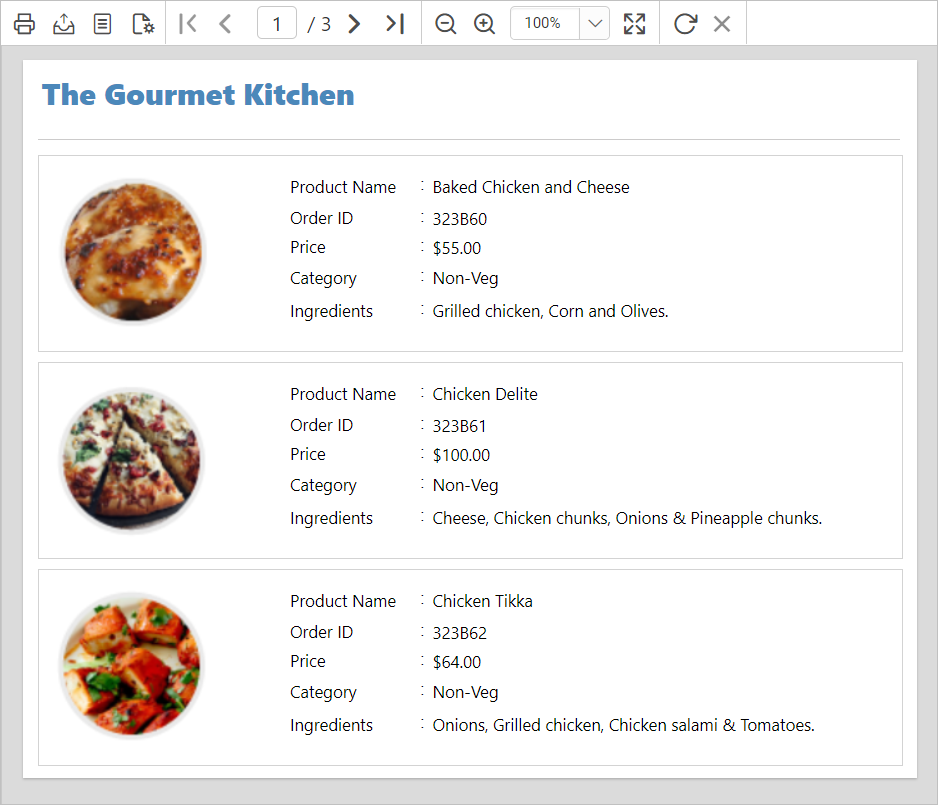Open page setup icon with gear
Screen dimensions: 938x805
tap(143, 24)
